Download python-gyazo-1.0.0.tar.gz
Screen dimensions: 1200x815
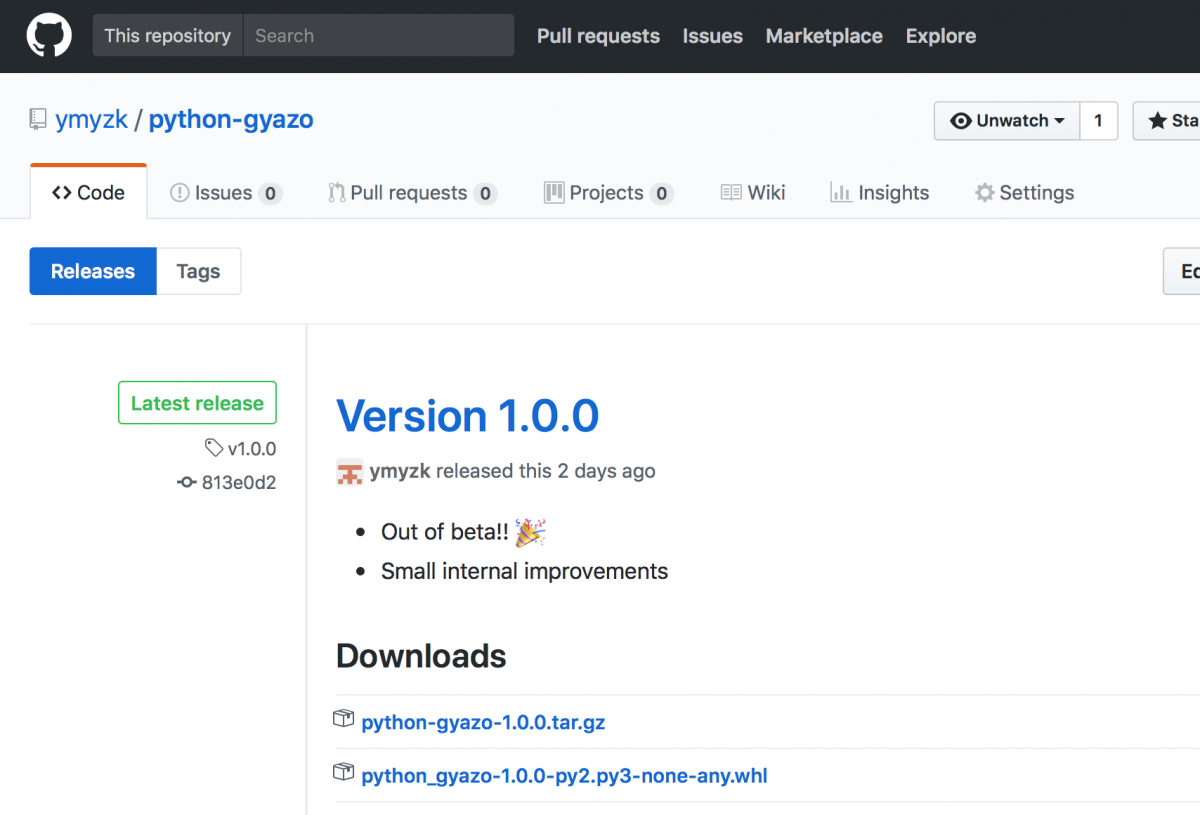pyautogui.click(x=483, y=722)
